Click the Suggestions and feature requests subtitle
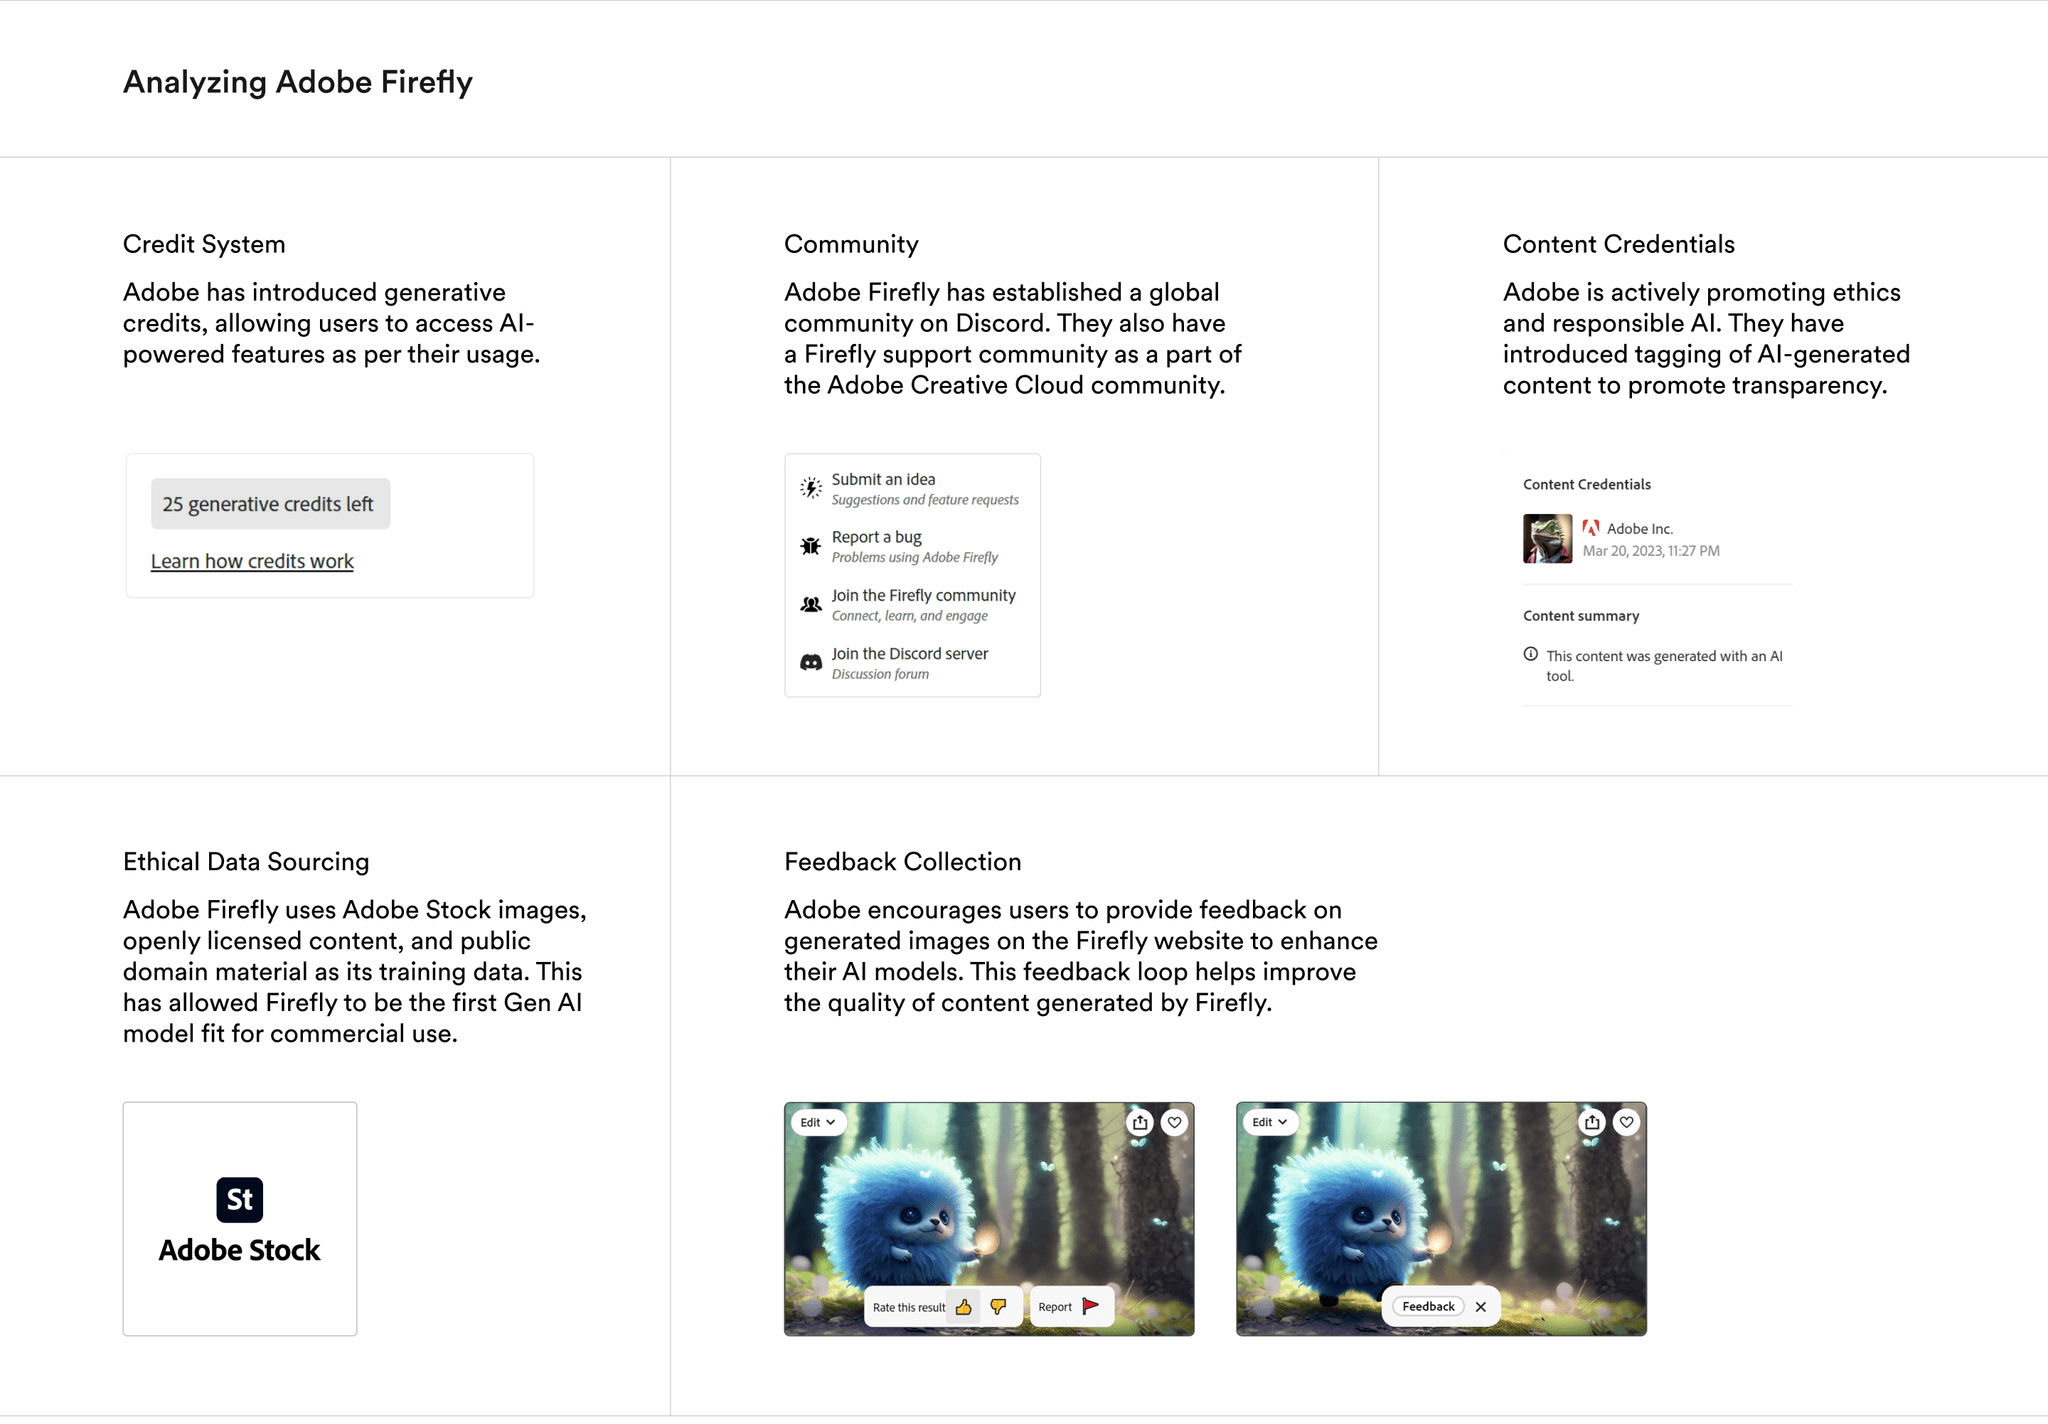 coord(925,500)
